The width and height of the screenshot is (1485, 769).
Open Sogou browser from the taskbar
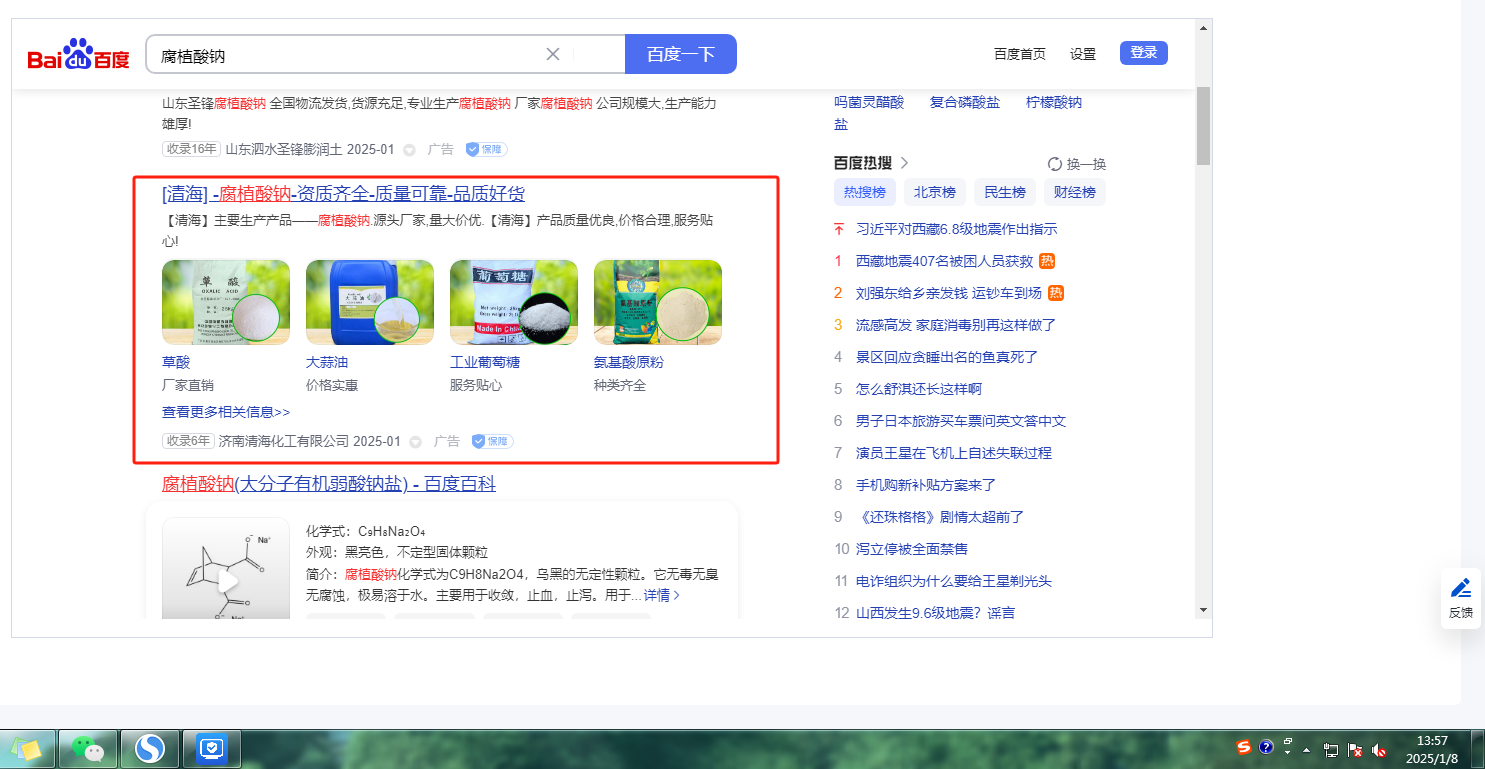tap(150, 748)
